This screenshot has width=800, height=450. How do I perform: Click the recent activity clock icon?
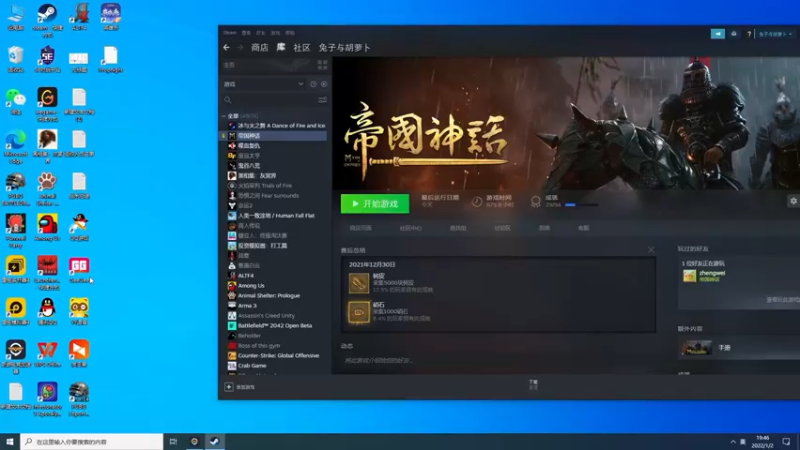pos(313,84)
